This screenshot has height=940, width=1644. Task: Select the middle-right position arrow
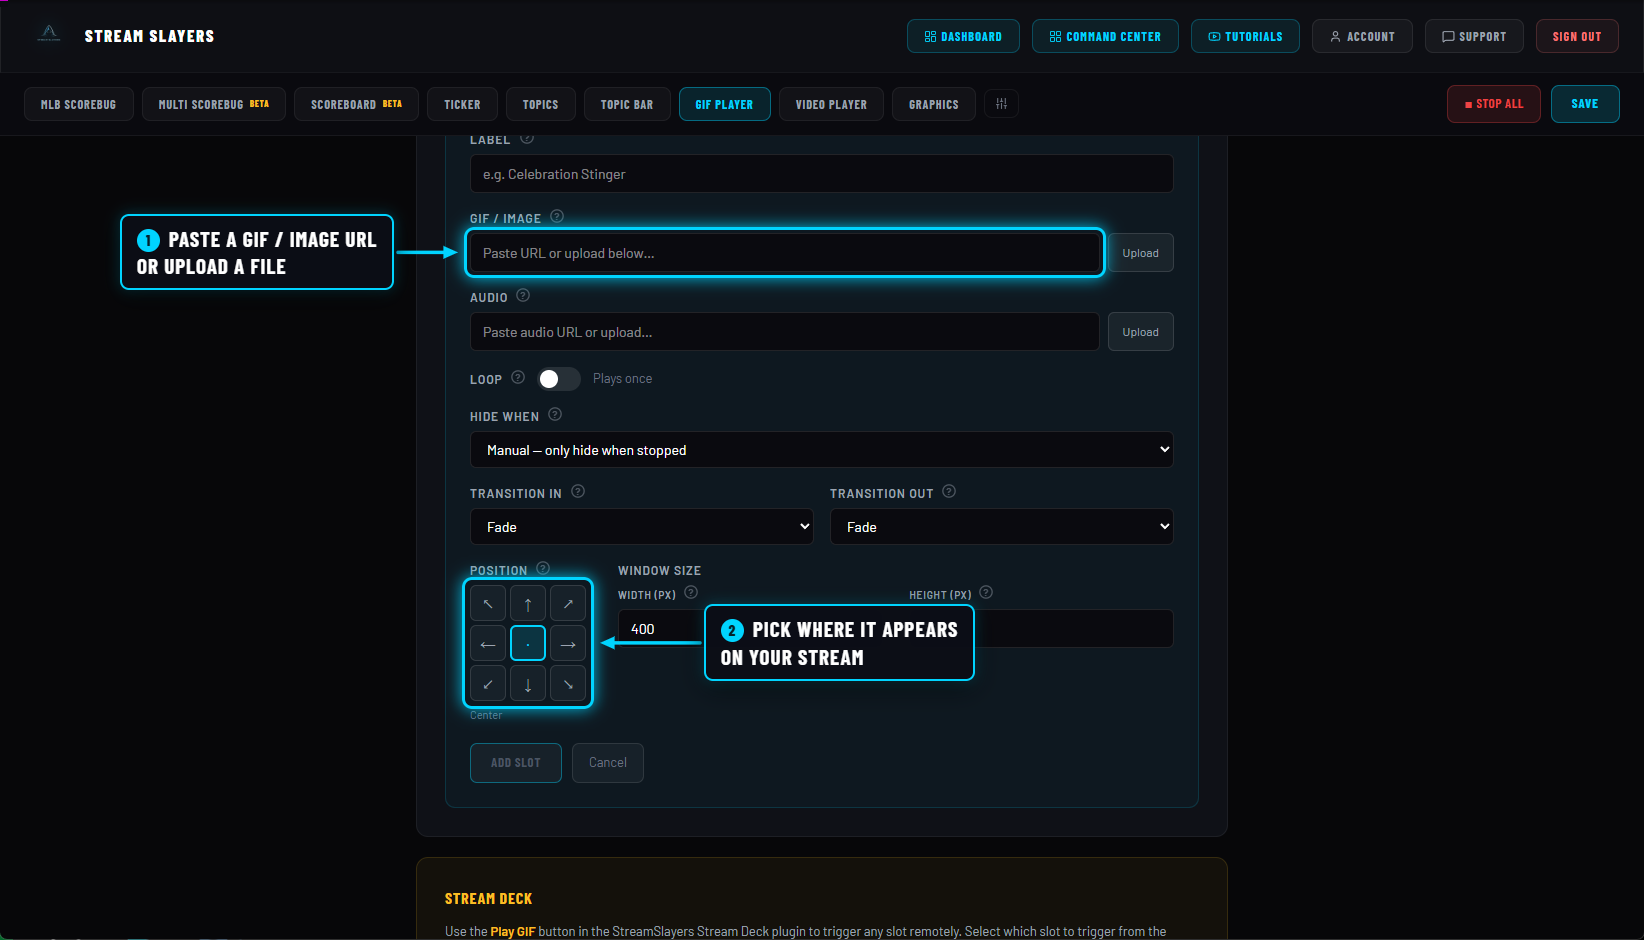tap(568, 644)
